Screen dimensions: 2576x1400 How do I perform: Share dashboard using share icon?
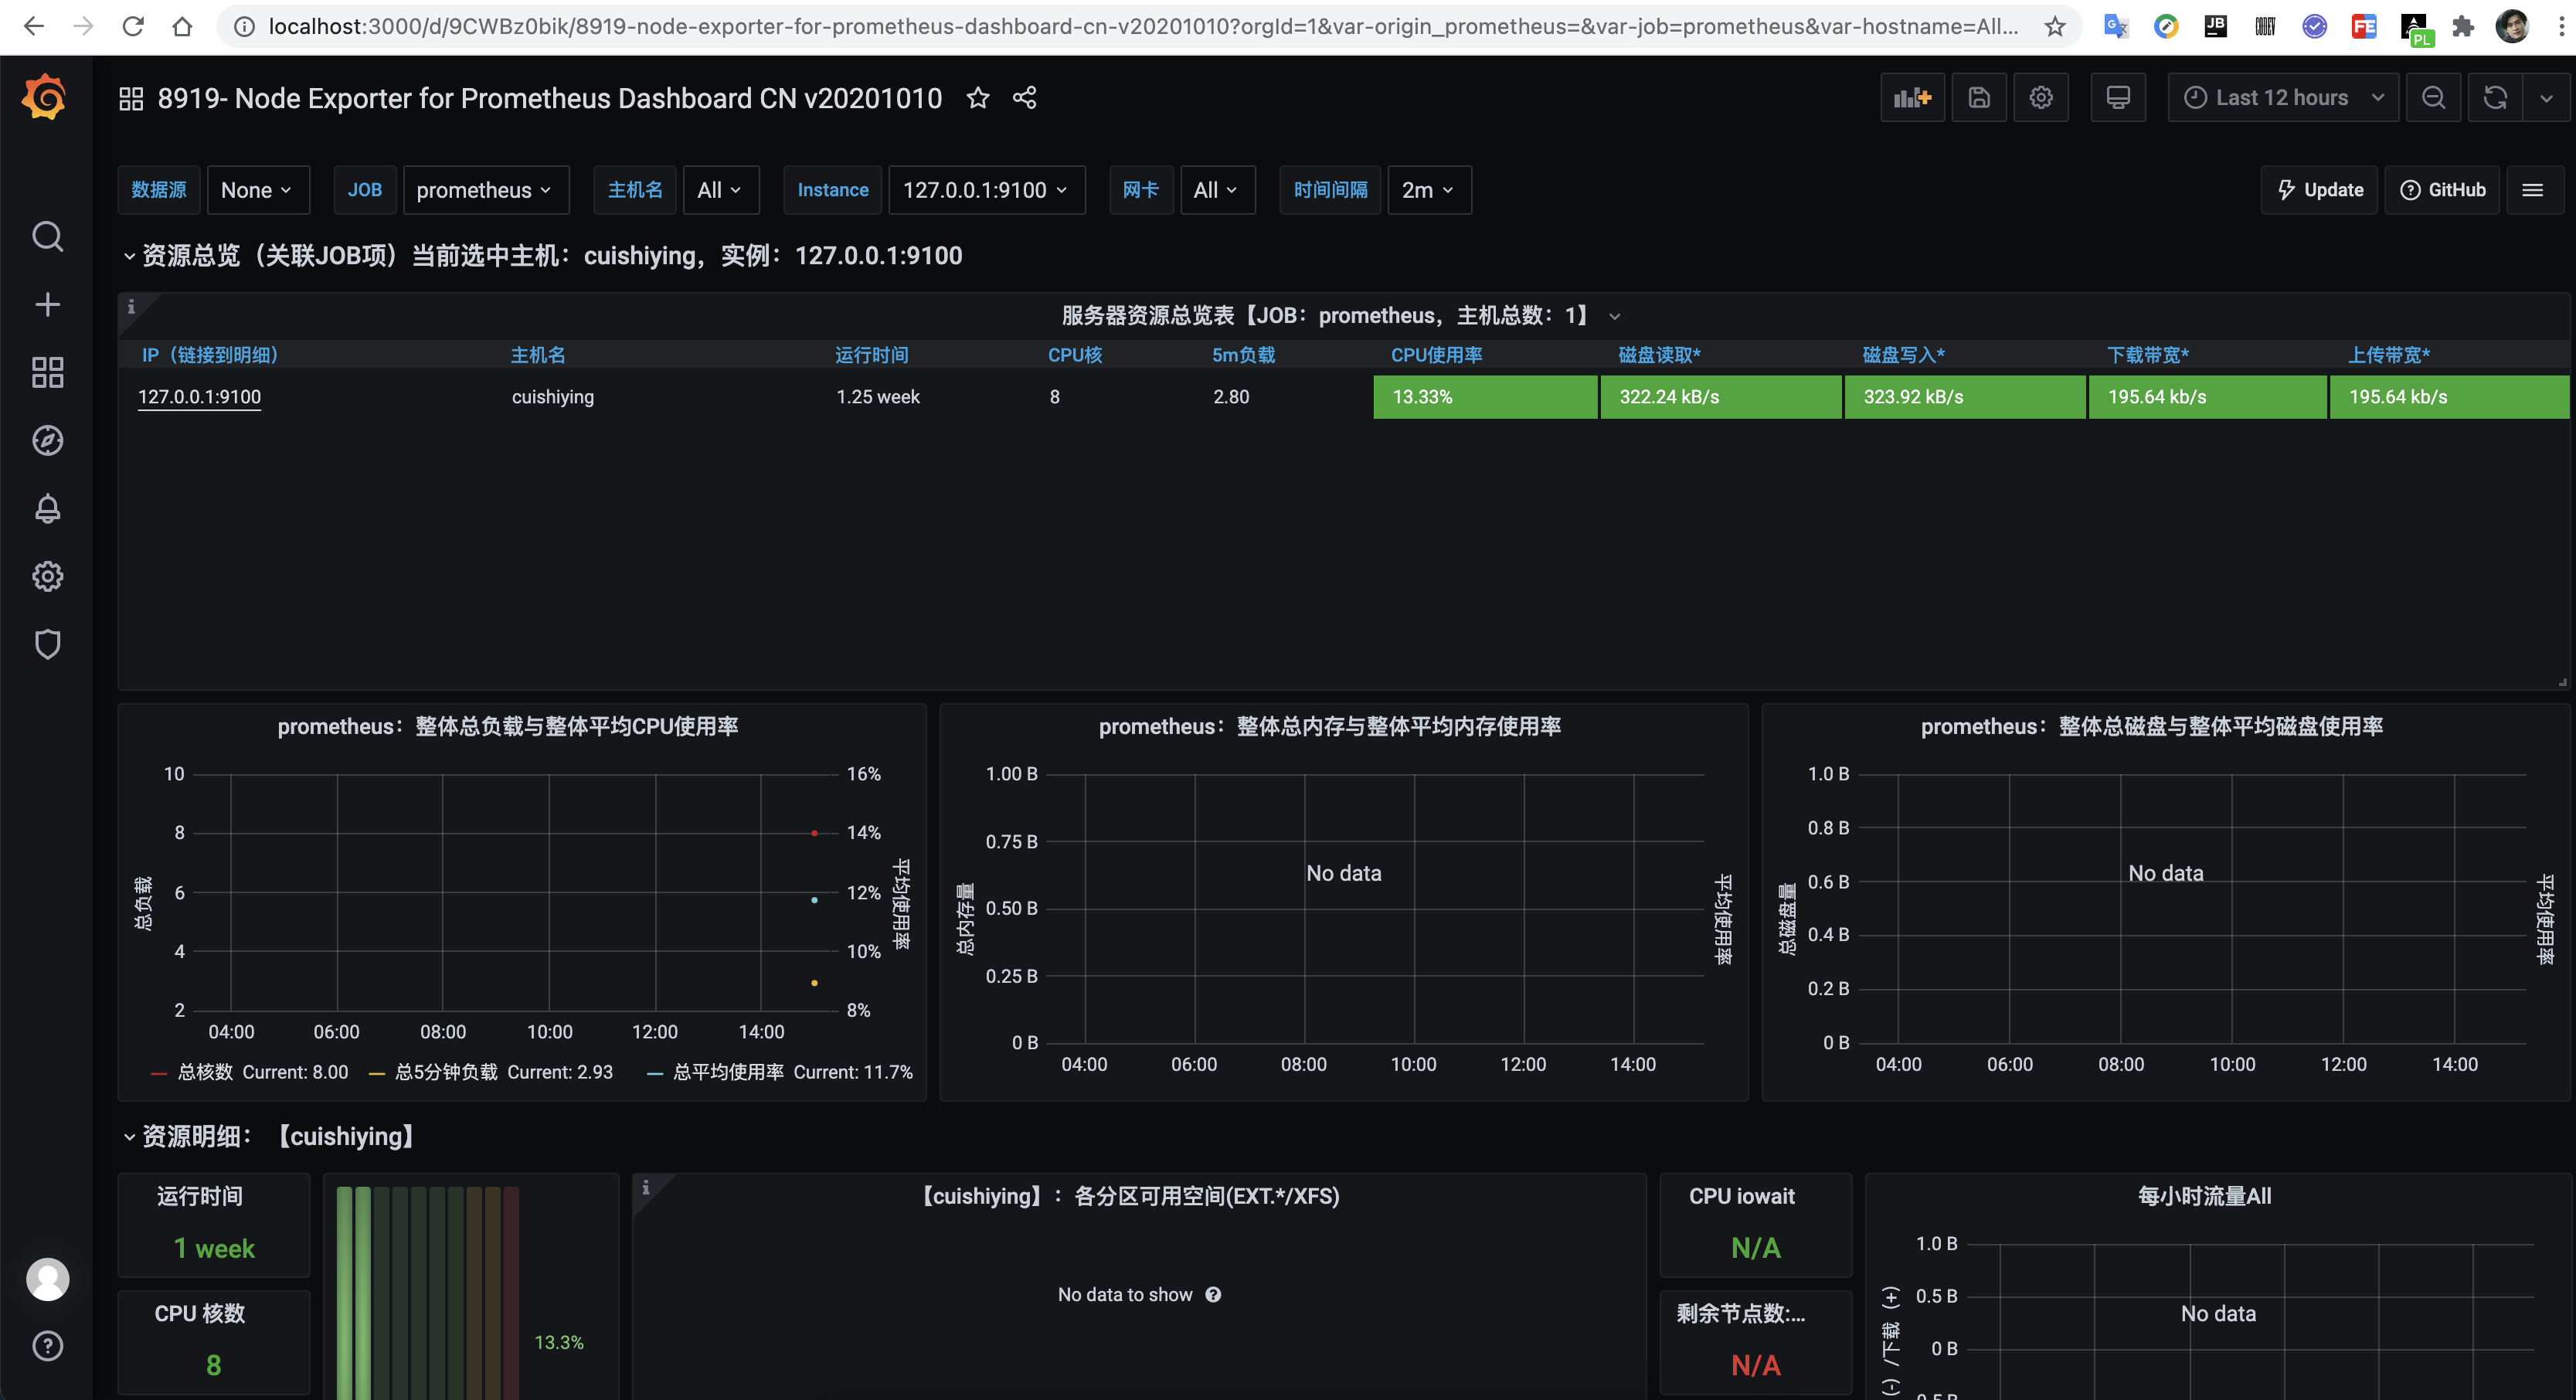coord(1024,98)
